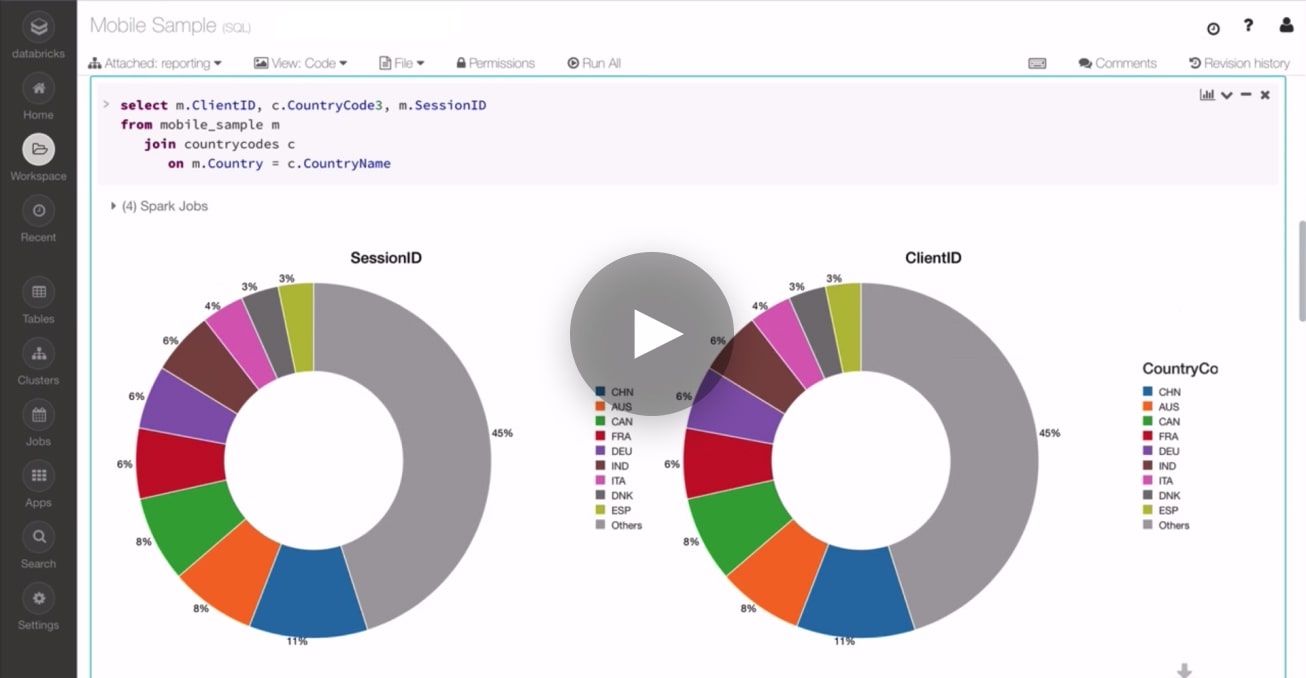1306x678 pixels.
Task: Open the Comments panel
Action: 1117,63
